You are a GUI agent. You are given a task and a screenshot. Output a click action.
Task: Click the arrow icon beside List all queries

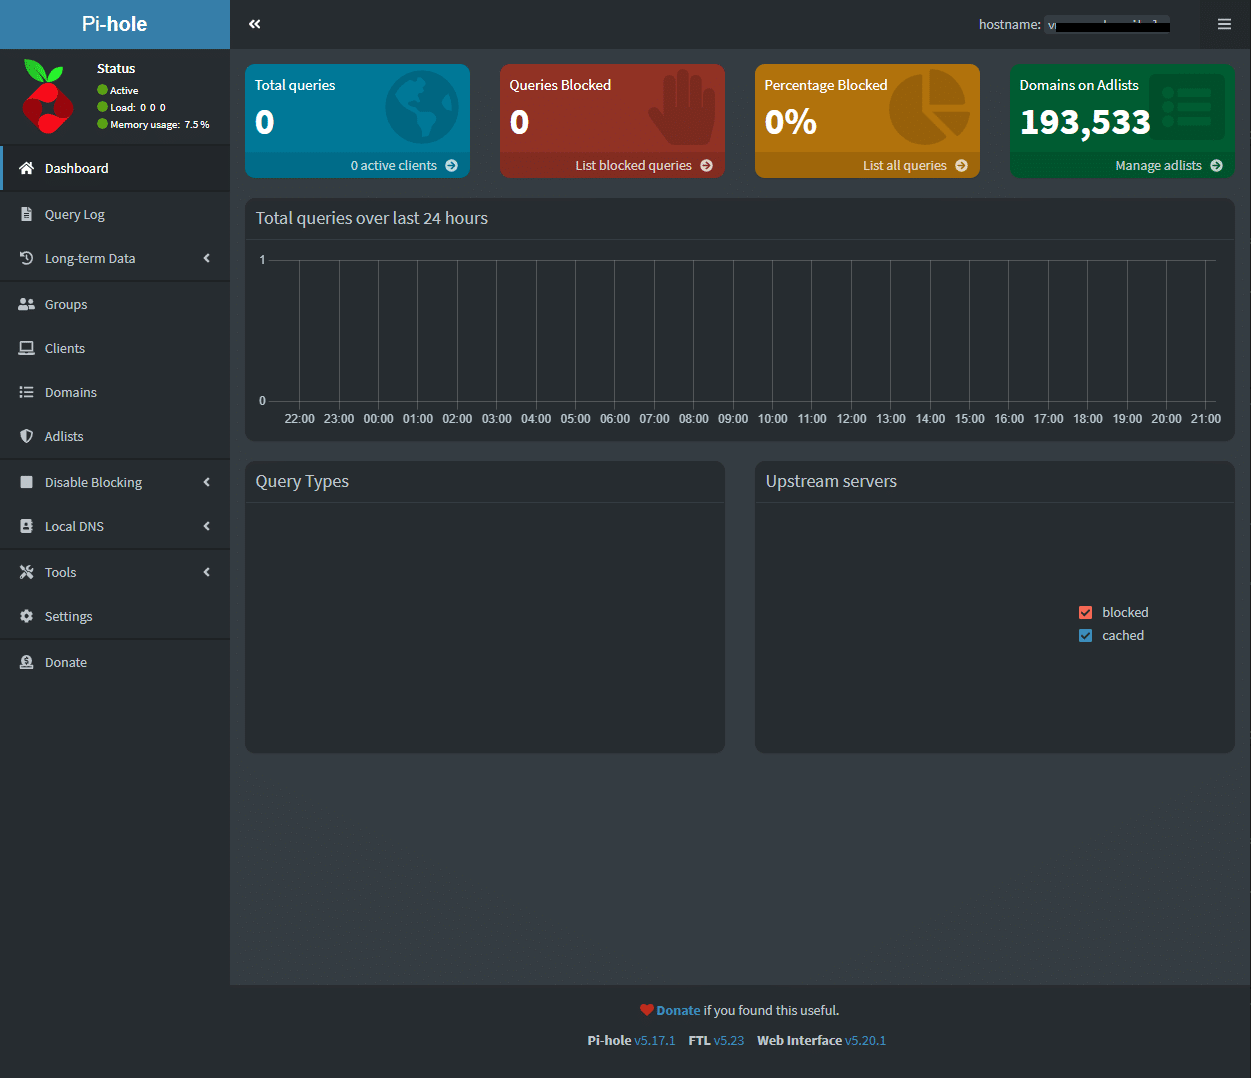962,166
